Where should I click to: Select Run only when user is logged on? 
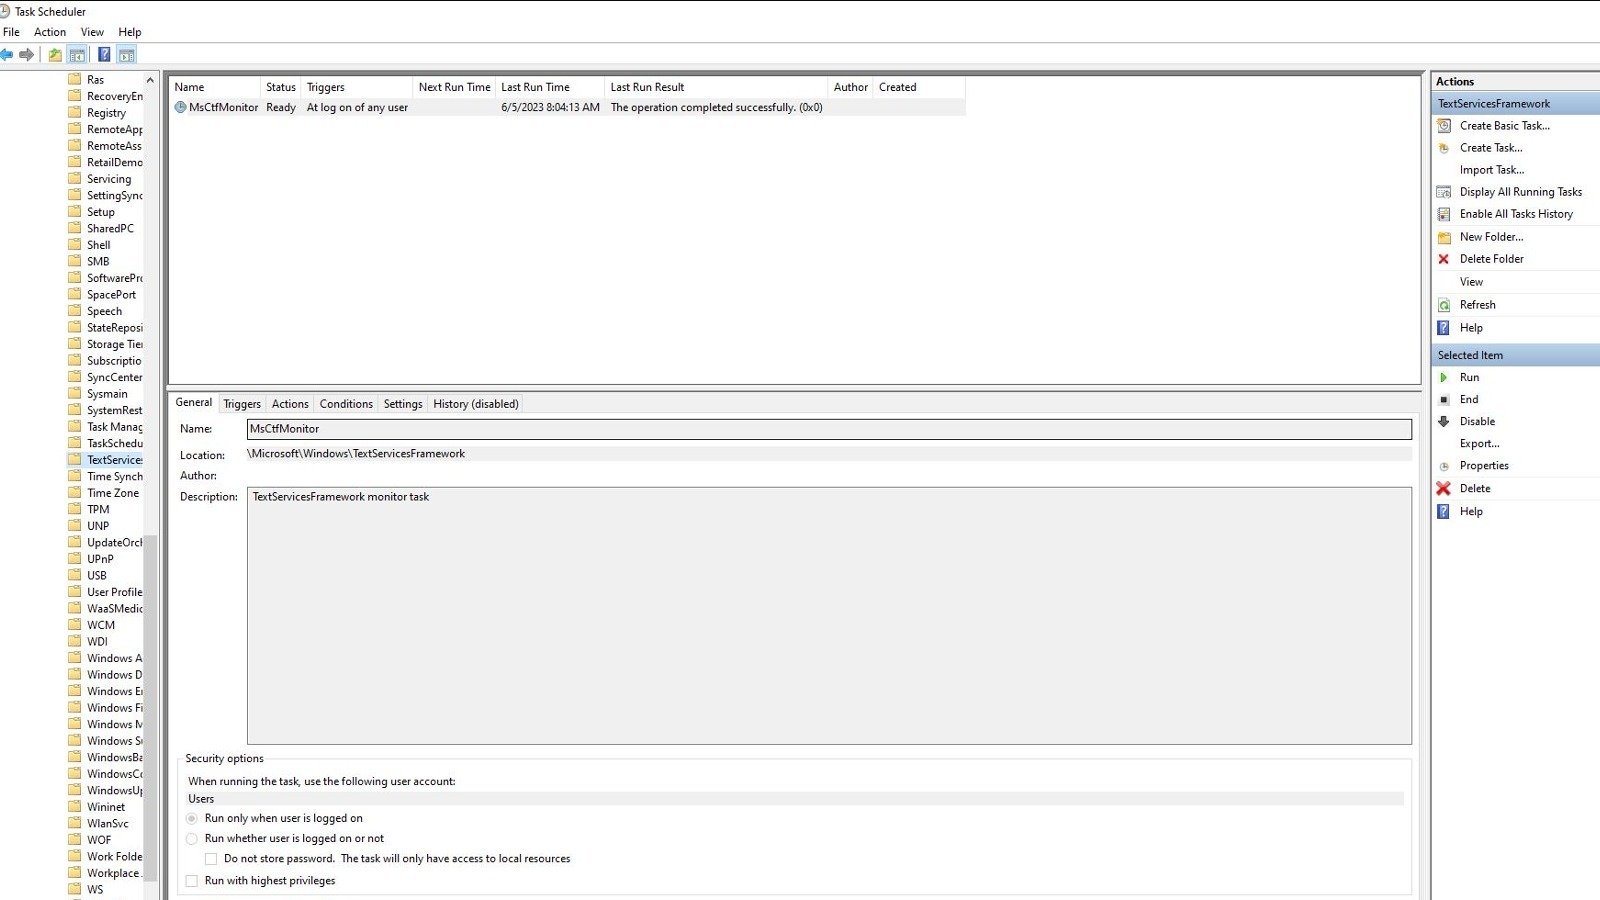point(192,818)
